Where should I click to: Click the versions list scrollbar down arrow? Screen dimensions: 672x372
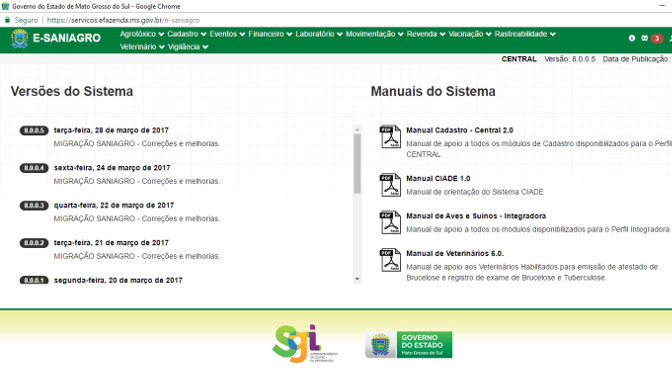pyautogui.click(x=357, y=279)
